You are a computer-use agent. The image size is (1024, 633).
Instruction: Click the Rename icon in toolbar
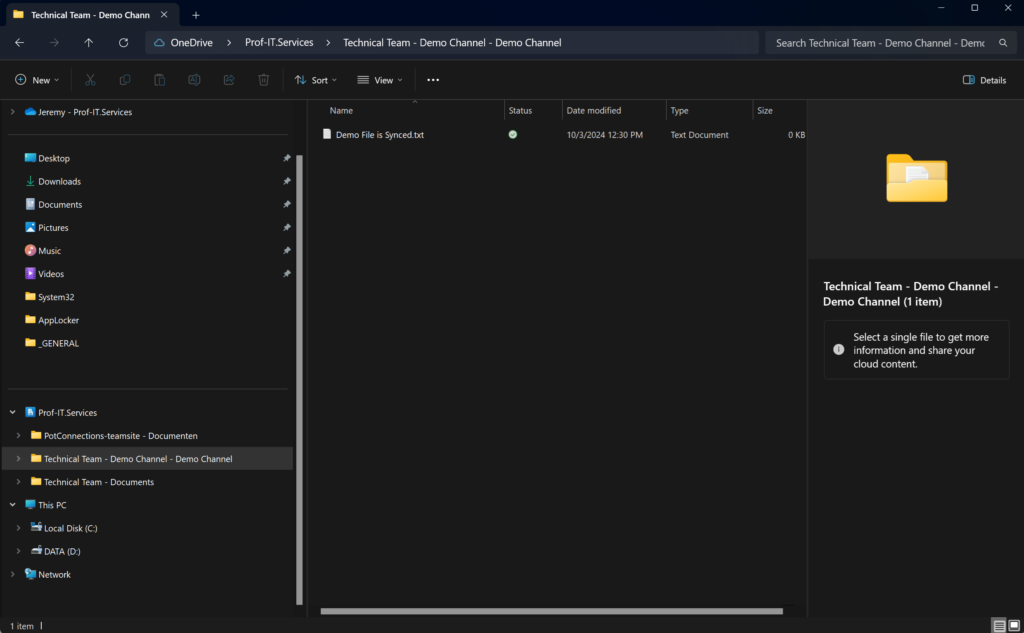click(x=194, y=80)
